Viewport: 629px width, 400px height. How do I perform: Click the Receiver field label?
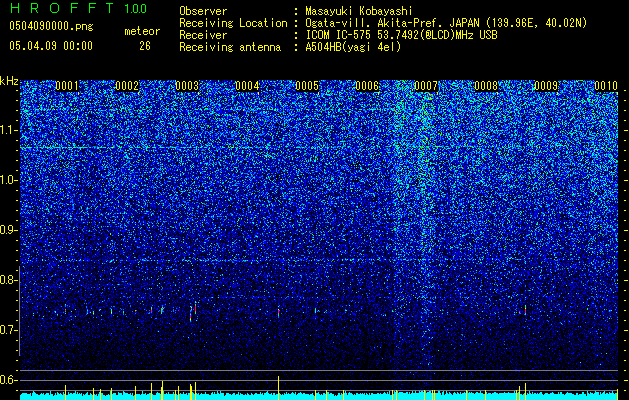(x=203, y=35)
